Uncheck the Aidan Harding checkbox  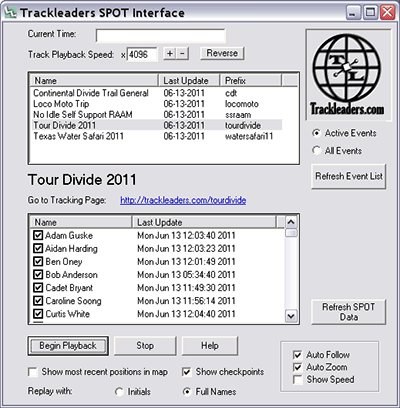(x=38, y=248)
